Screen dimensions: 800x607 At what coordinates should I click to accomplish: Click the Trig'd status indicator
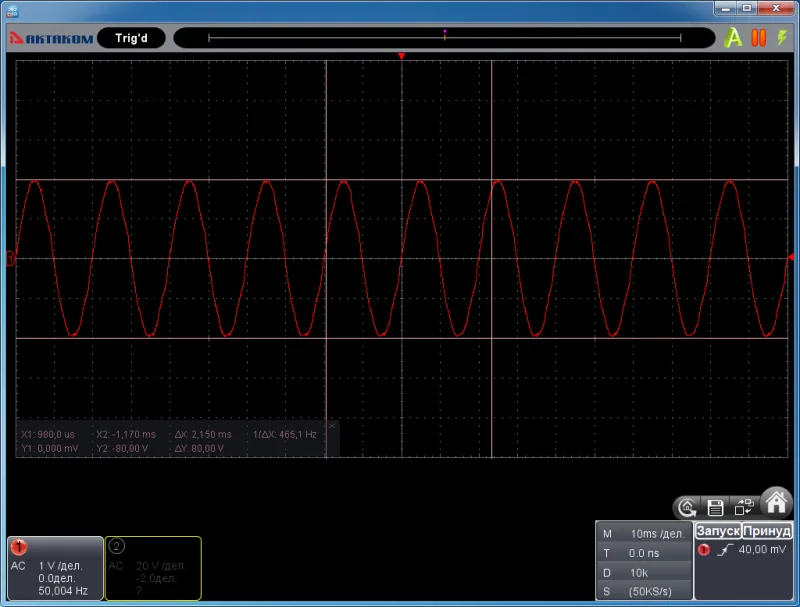click(x=131, y=38)
